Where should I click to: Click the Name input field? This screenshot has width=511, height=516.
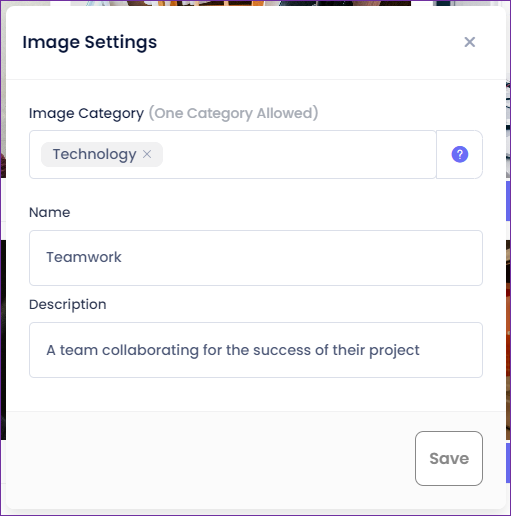pos(256,258)
